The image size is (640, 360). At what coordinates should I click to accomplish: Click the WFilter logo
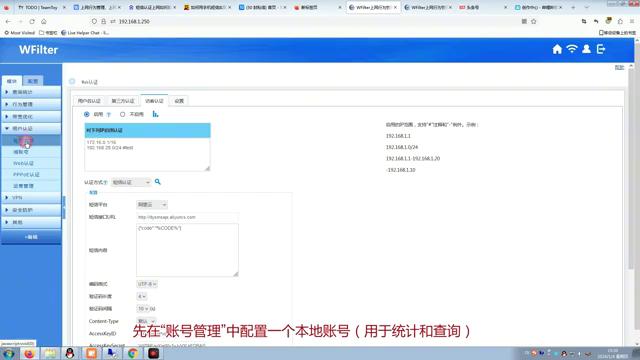[38, 50]
